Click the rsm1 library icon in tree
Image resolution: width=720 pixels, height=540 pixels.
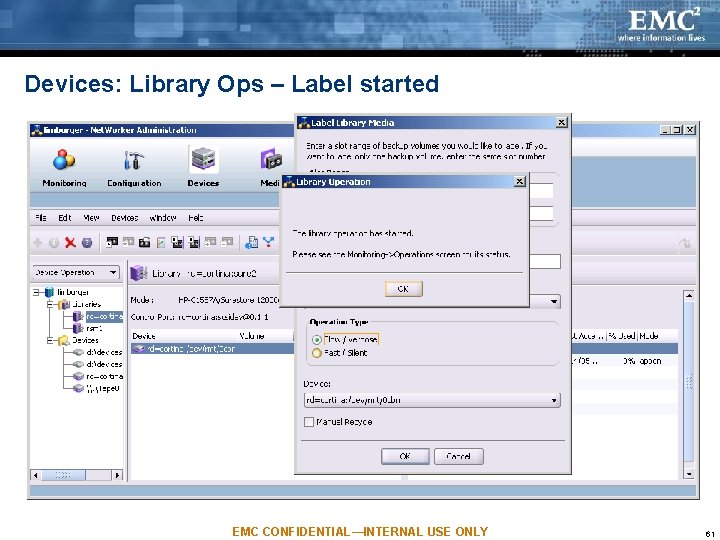click(78, 328)
